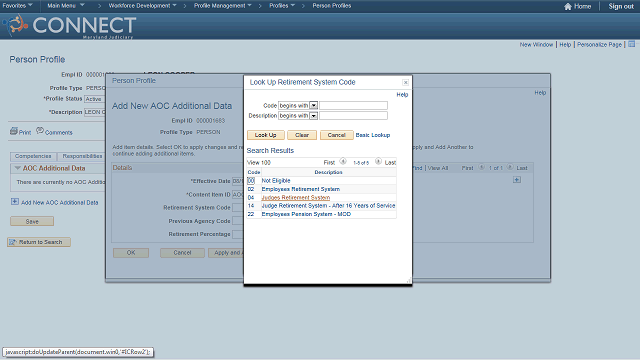This screenshot has width=640, height=360.
Task: Click the next results arrow in Search Results
Action: (378, 162)
